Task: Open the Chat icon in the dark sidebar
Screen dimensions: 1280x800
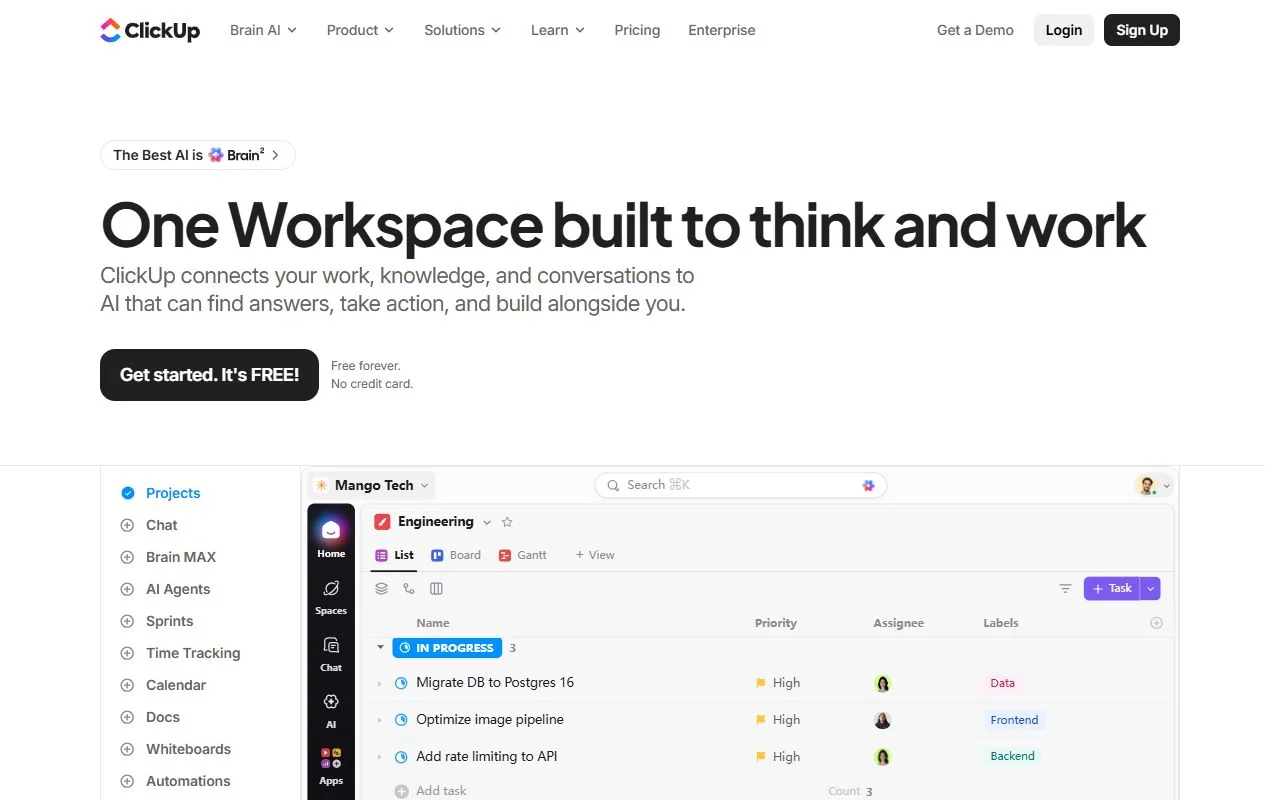Action: click(331, 654)
